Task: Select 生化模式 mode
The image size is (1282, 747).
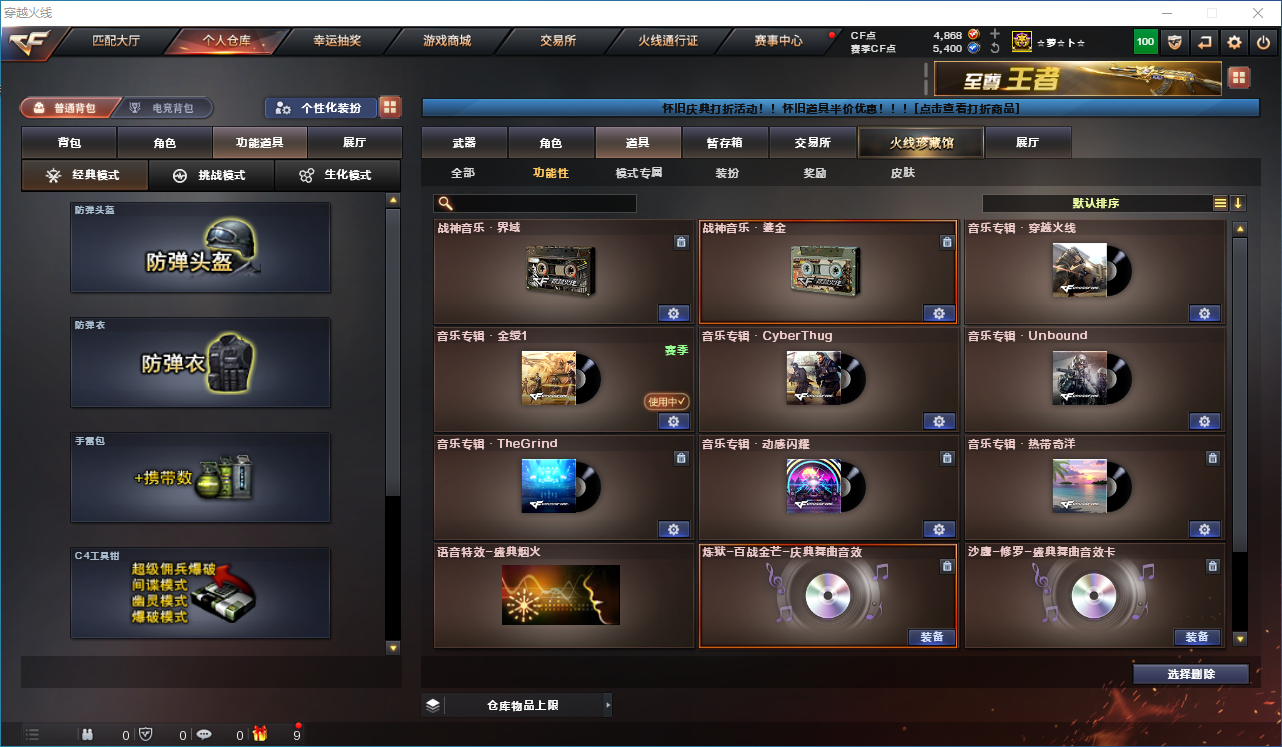Action: click(x=337, y=175)
